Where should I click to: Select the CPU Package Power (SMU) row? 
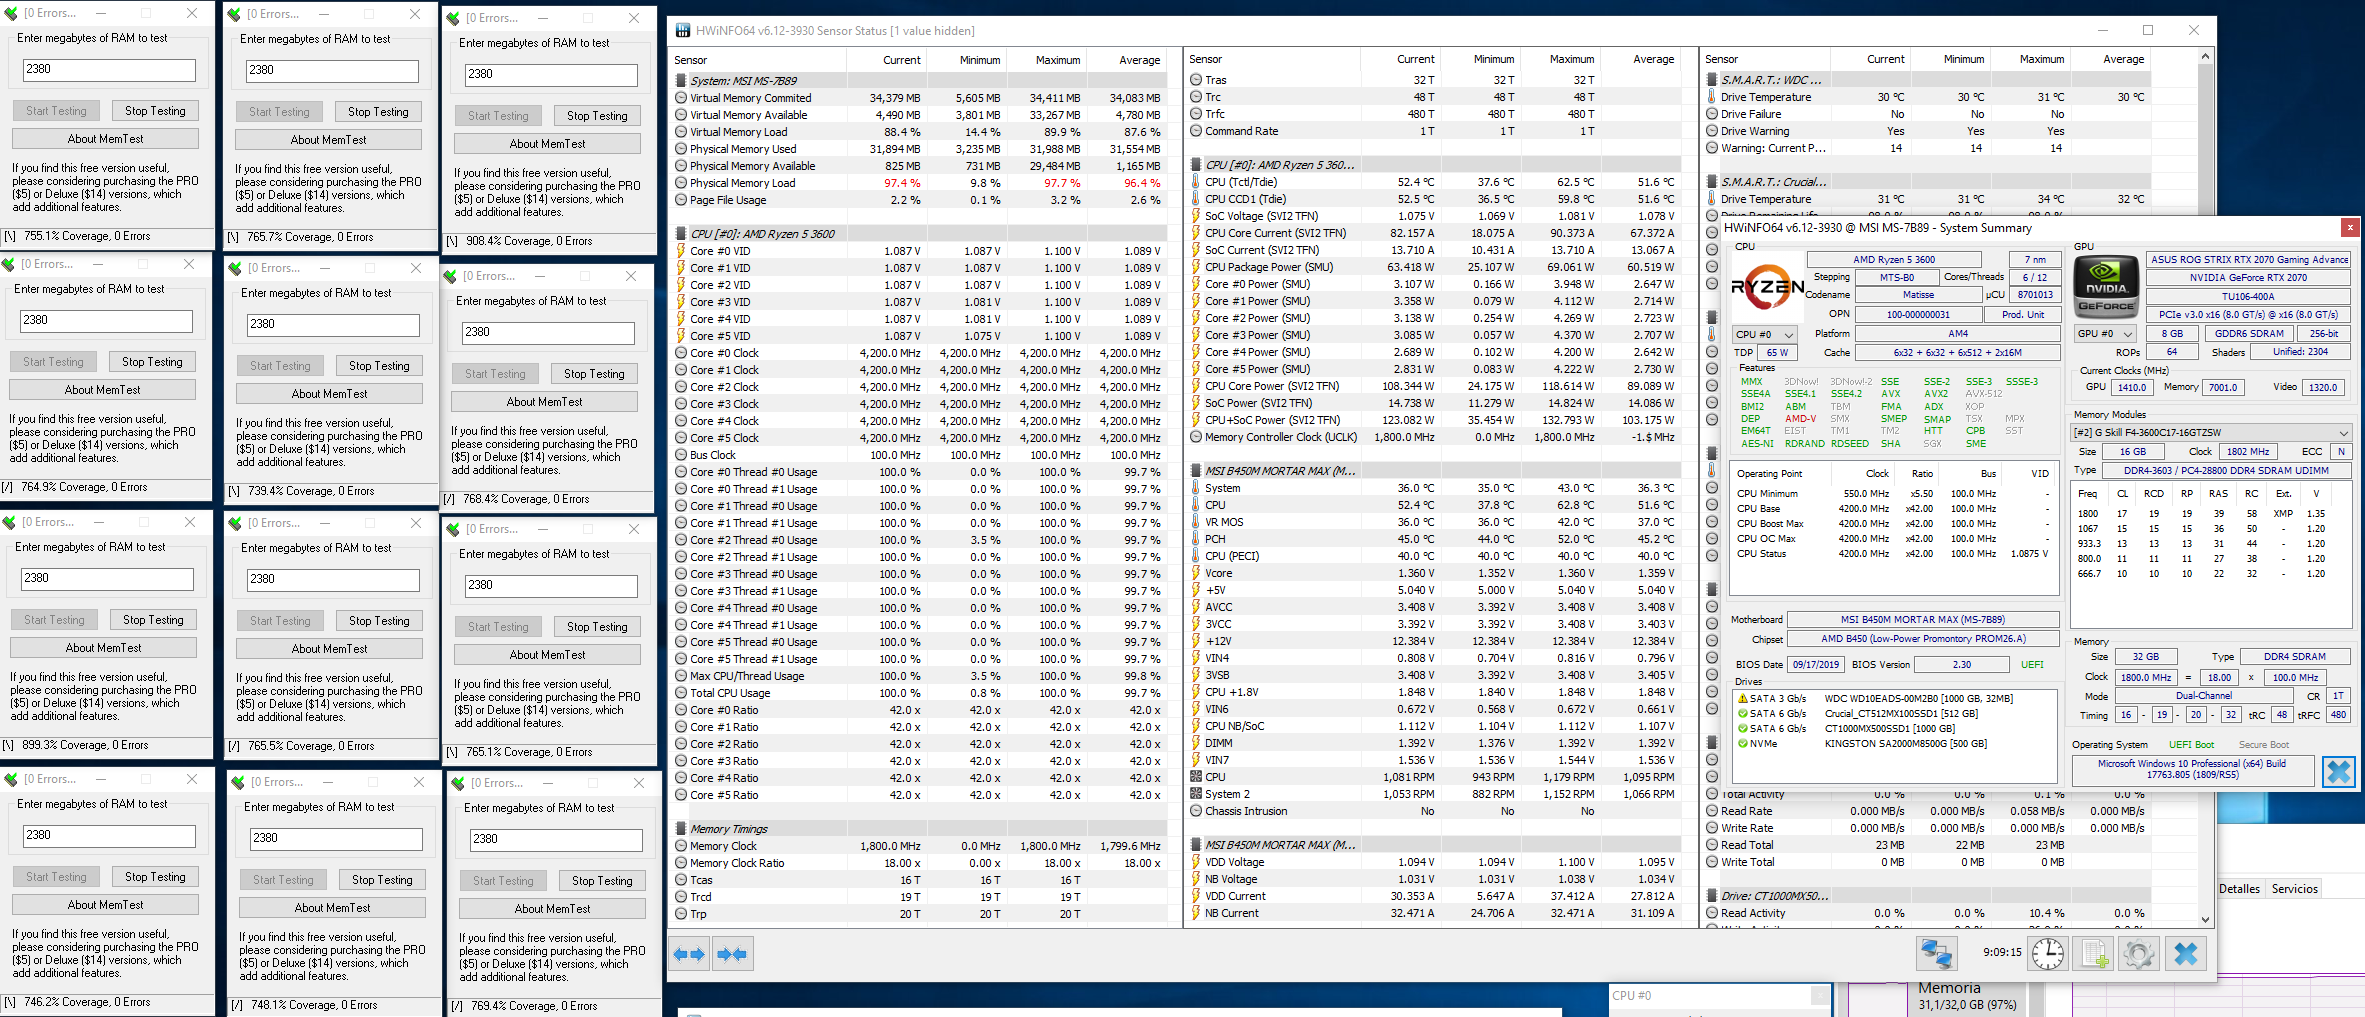click(1434, 267)
